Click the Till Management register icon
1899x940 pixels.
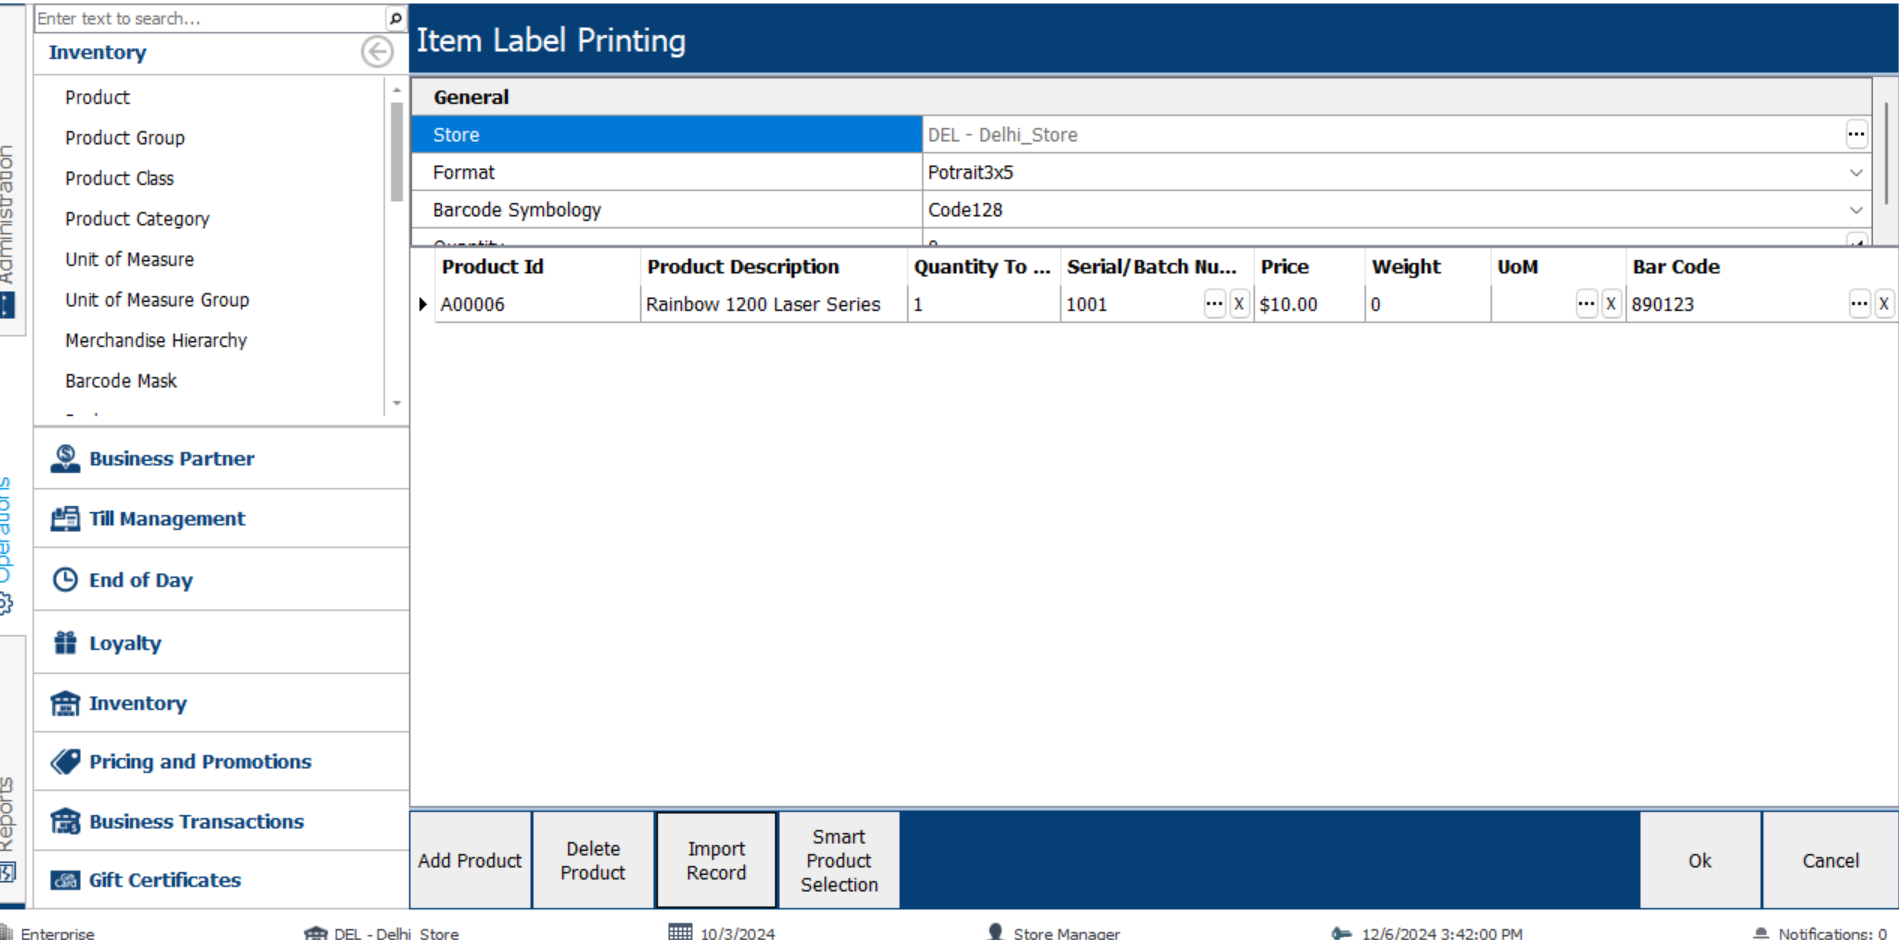(x=65, y=519)
